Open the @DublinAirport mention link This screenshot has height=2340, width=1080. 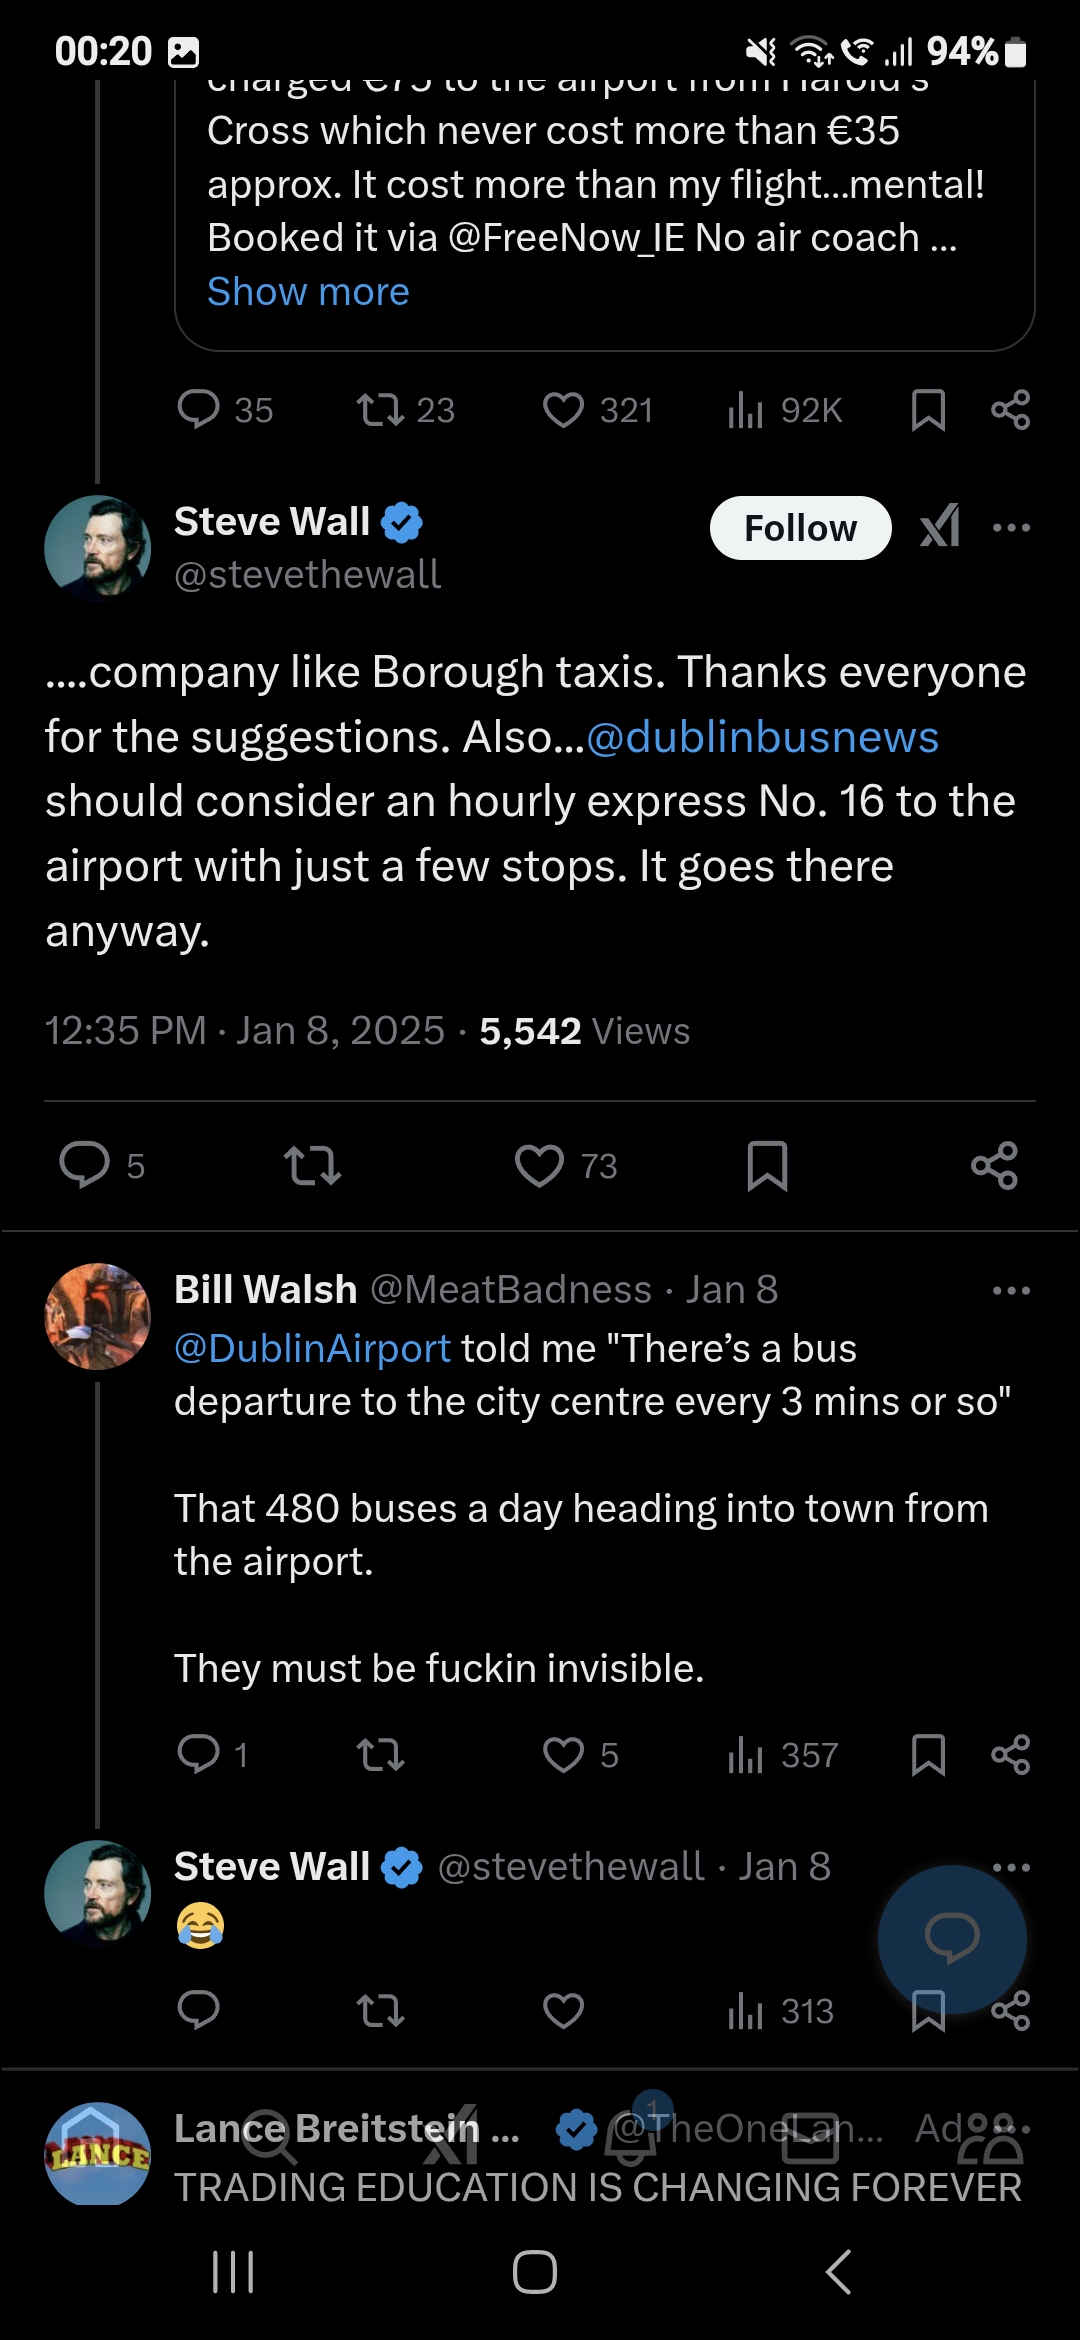click(x=312, y=1348)
